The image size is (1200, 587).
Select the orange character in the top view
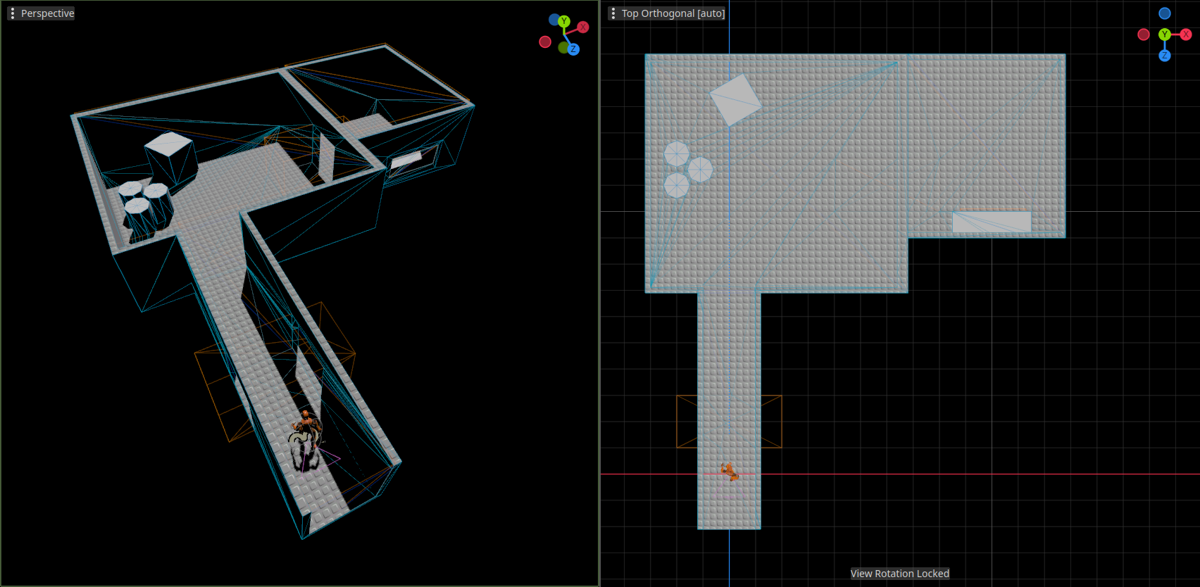tap(730, 471)
